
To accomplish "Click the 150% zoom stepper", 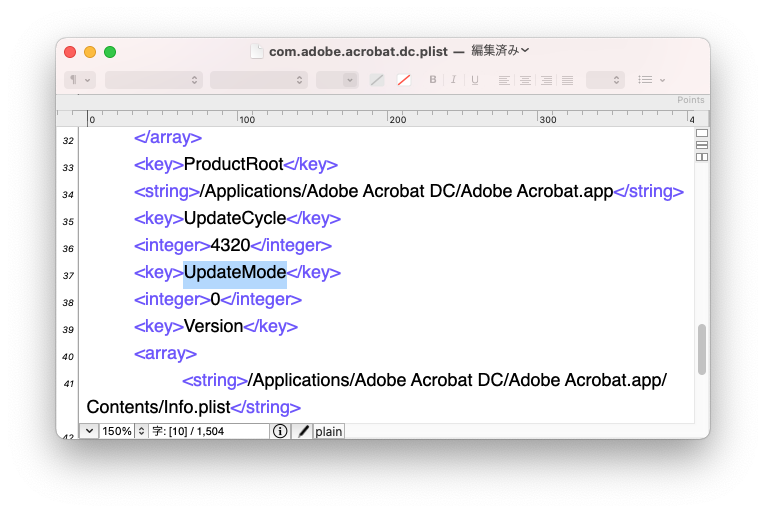I will [x=141, y=431].
